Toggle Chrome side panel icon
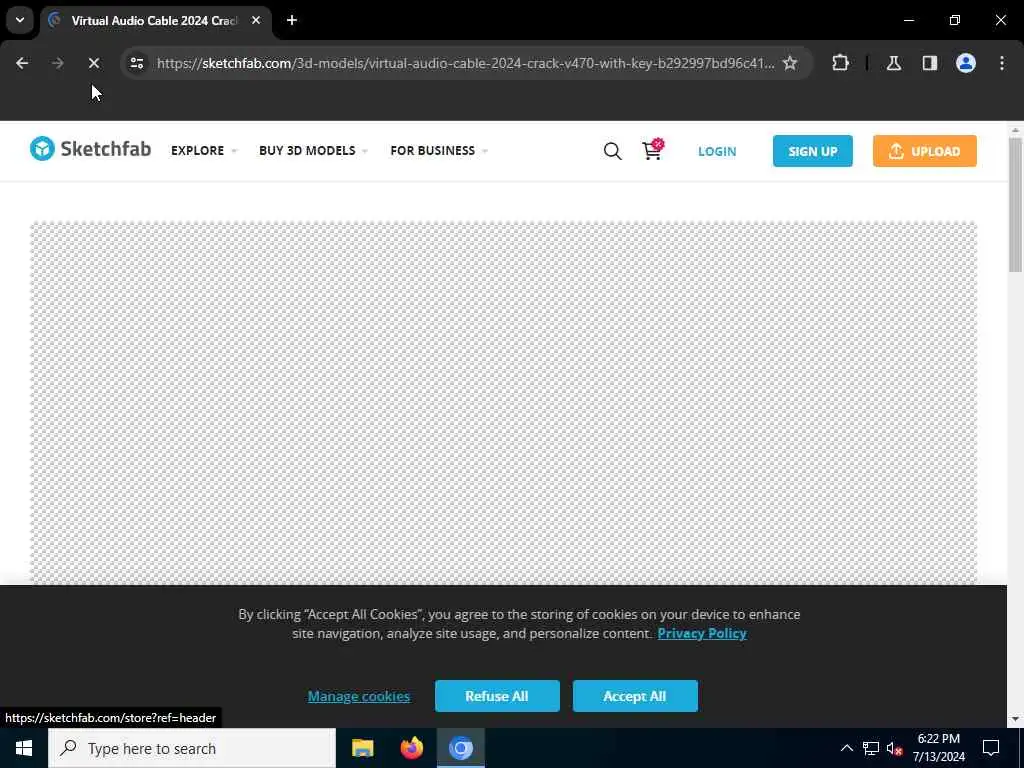 (929, 63)
